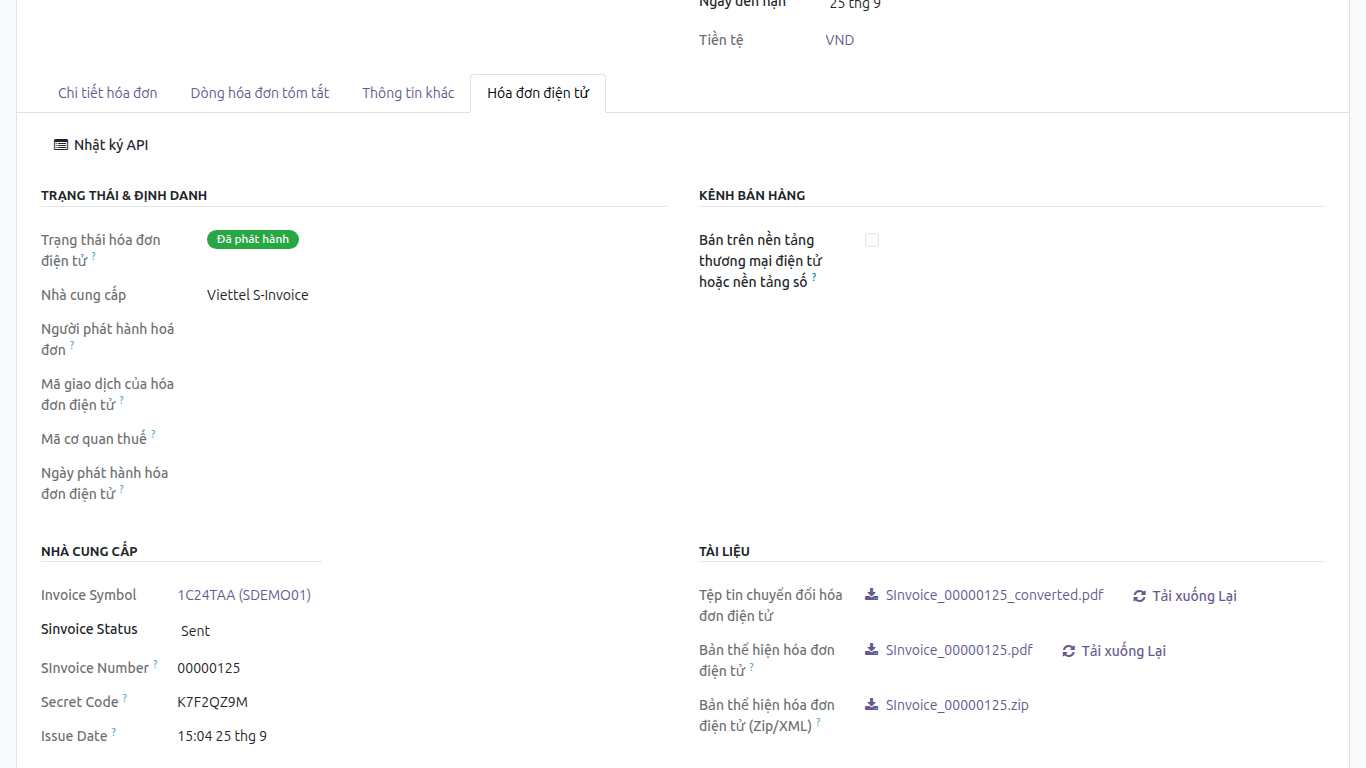
Task: Click refresh icon on the converted.pdf row
Action: point(1139,596)
